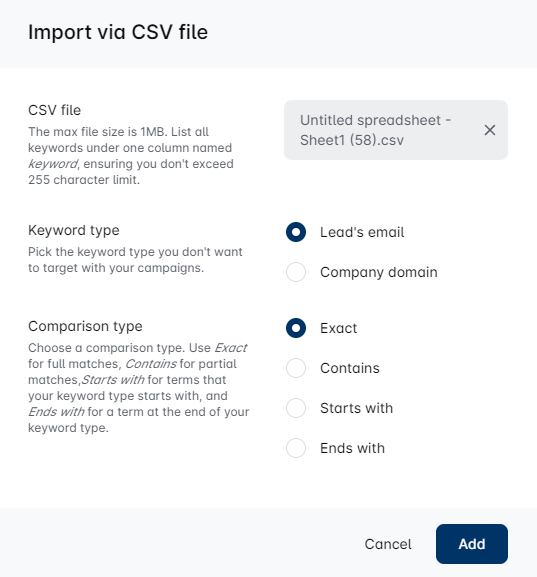Confirm import with the Add button

pyautogui.click(x=472, y=544)
